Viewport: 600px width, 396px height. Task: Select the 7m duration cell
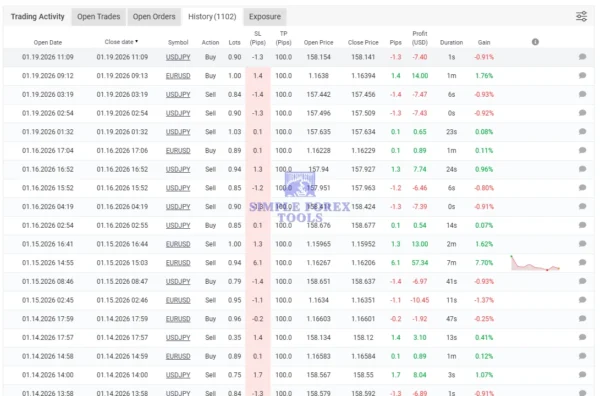[x=452, y=262]
